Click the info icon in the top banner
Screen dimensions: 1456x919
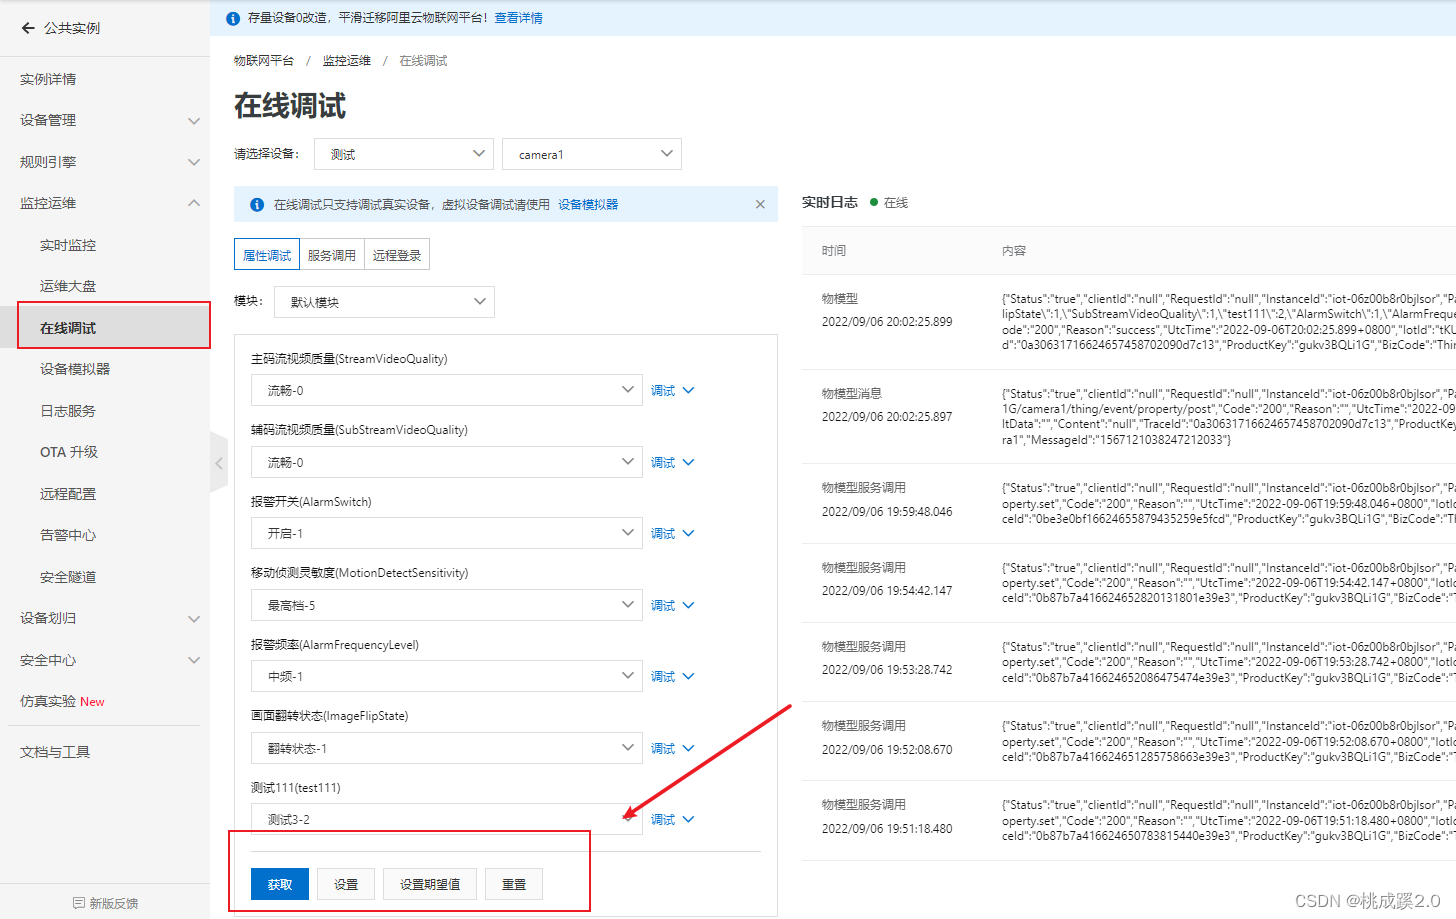click(x=233, y=18)
